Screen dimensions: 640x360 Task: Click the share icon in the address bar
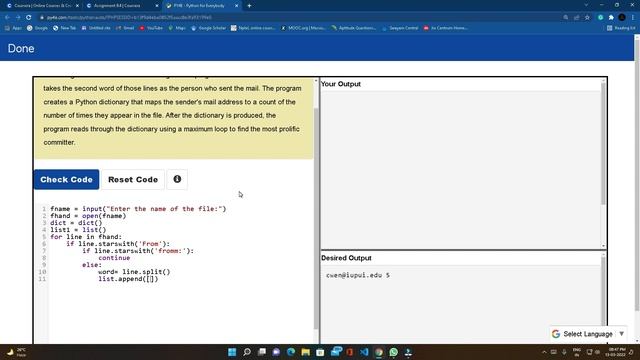(x=576, y=18)
